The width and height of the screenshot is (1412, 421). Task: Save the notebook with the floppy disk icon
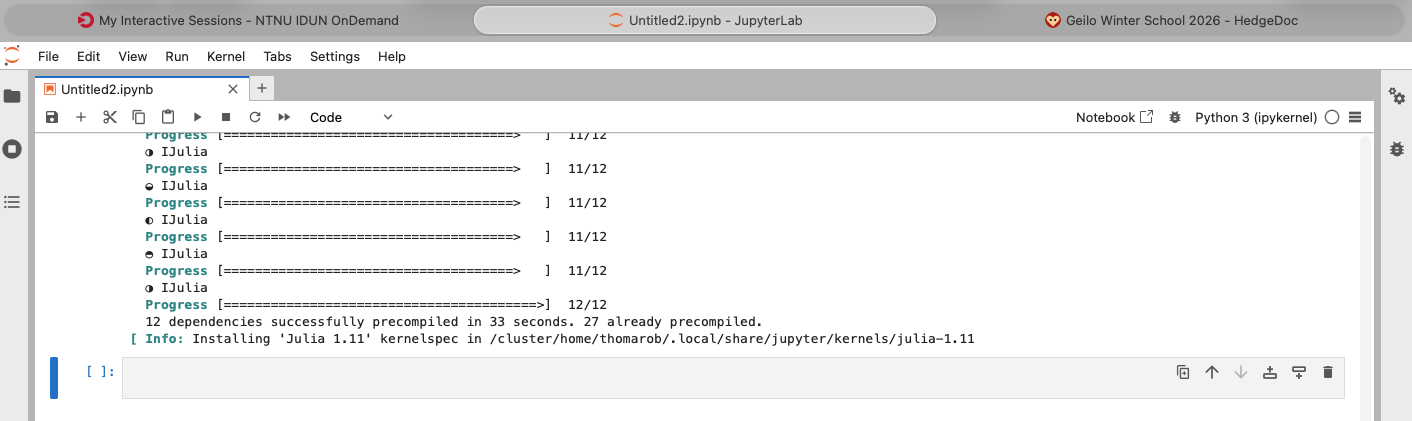pyautogui.click(x=52, y=117)
